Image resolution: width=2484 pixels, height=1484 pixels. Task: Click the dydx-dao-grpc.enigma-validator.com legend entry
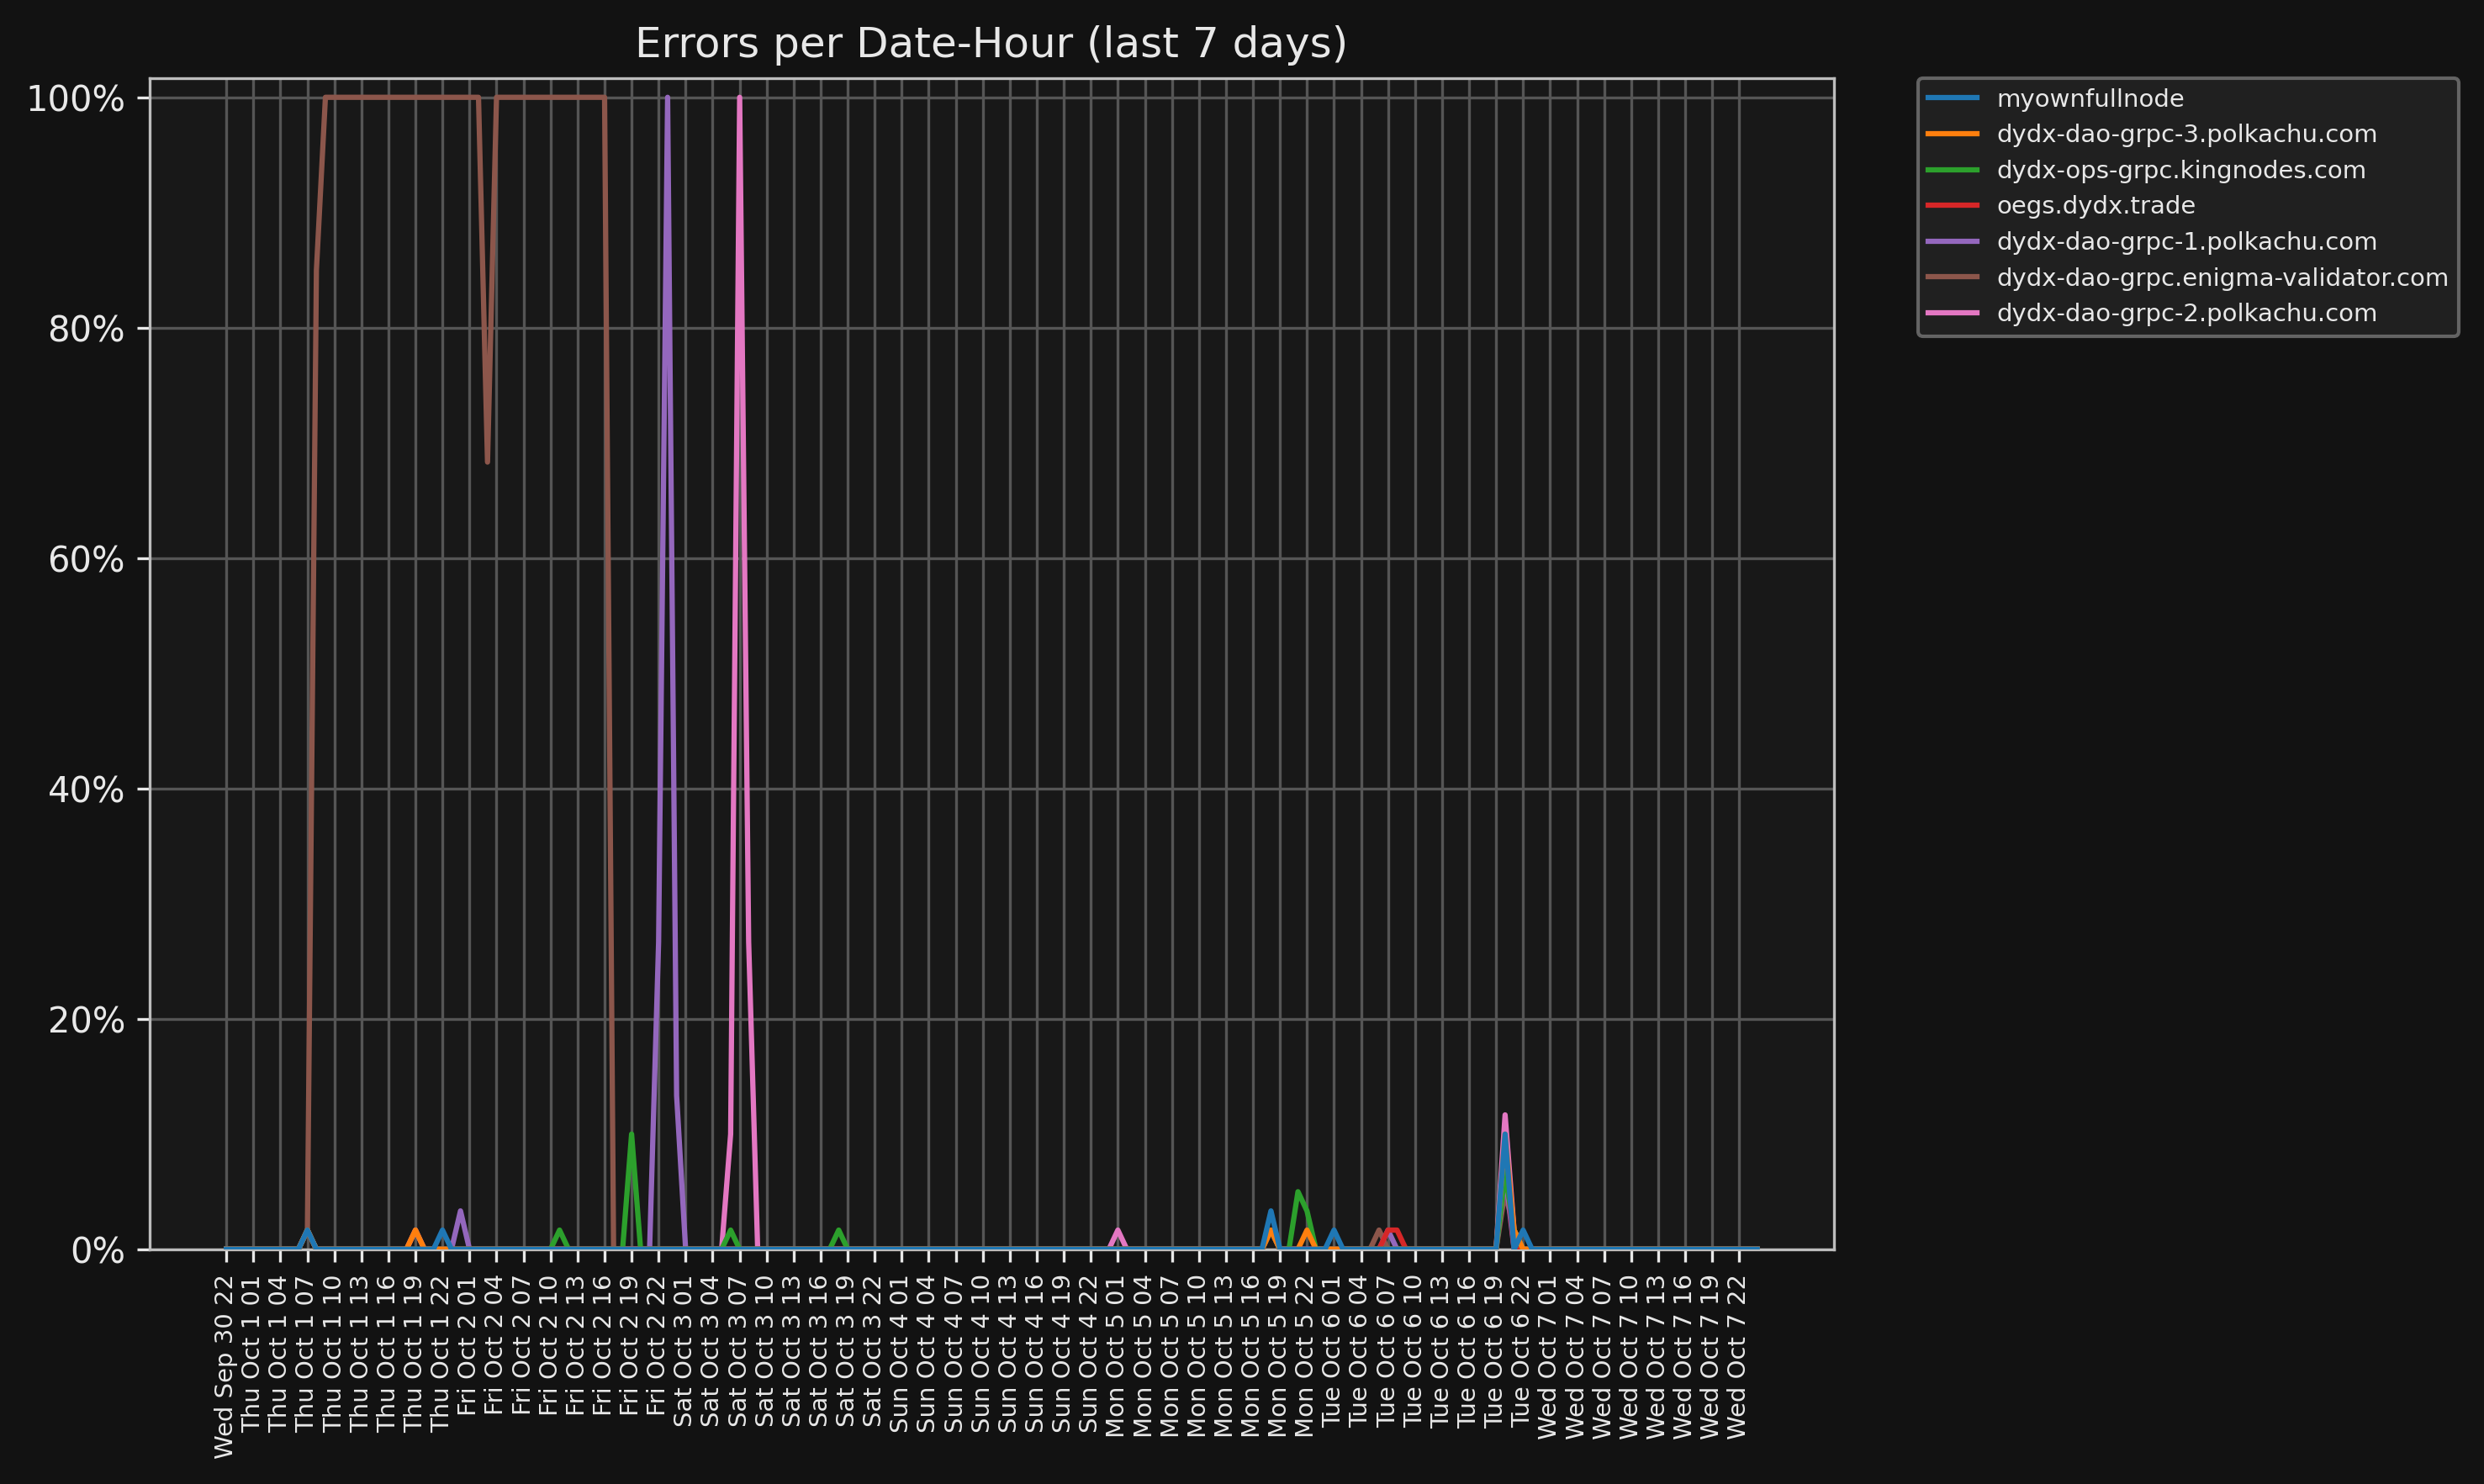2222,278
